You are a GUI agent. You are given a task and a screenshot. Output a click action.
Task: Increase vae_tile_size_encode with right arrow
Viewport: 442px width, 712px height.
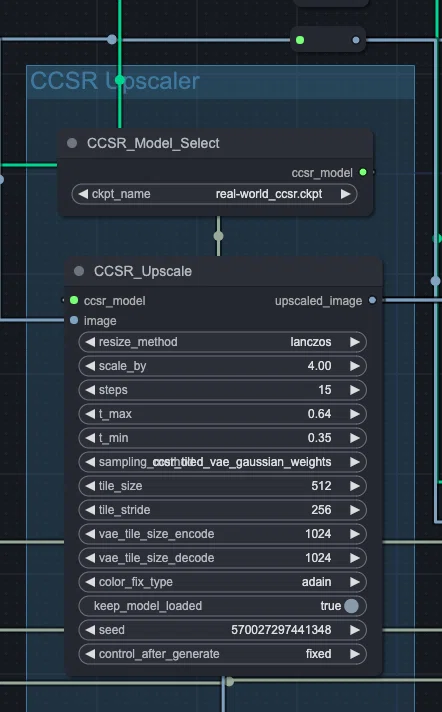click(355, 534)
